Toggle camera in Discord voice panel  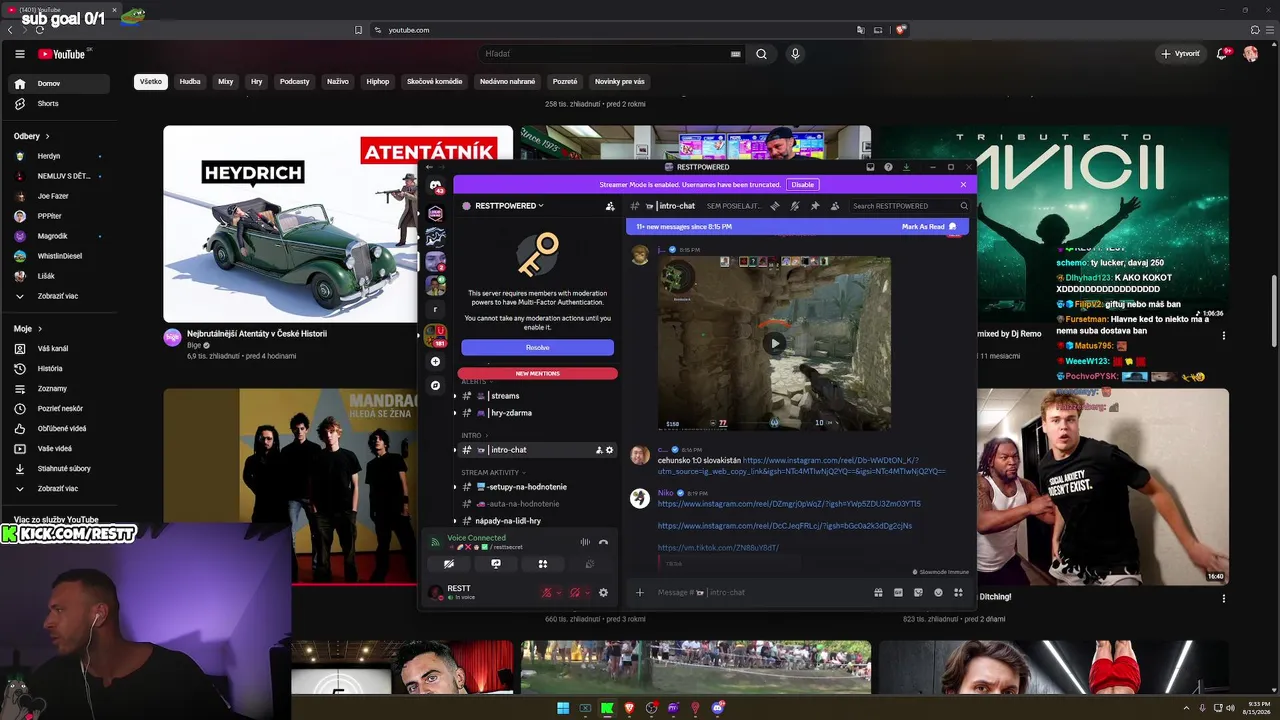(449, 564)
